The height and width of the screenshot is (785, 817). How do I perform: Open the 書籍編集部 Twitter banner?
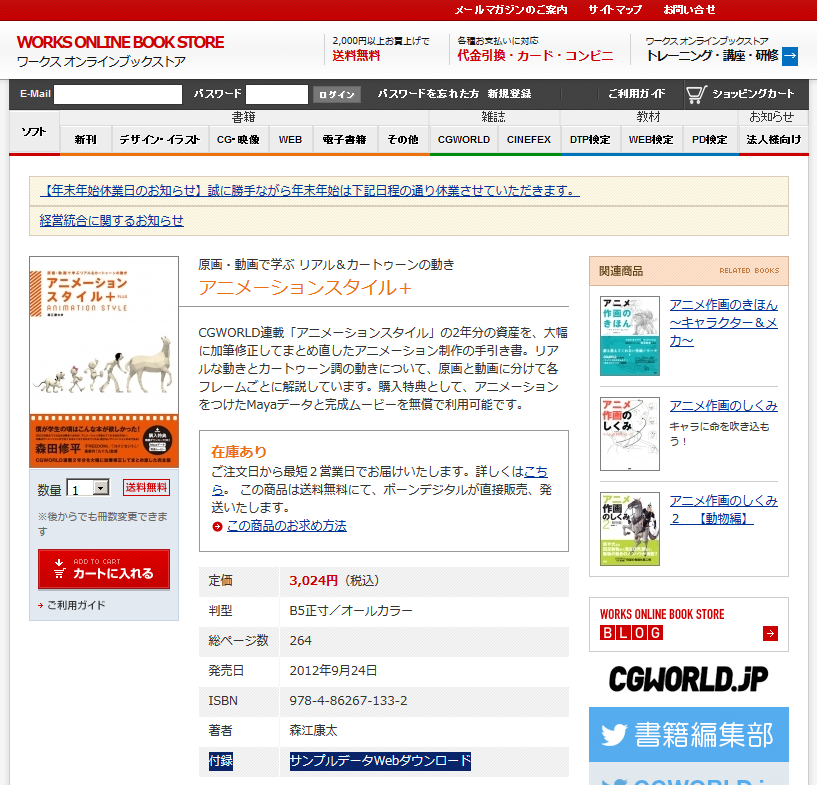(x=689, y=735)
